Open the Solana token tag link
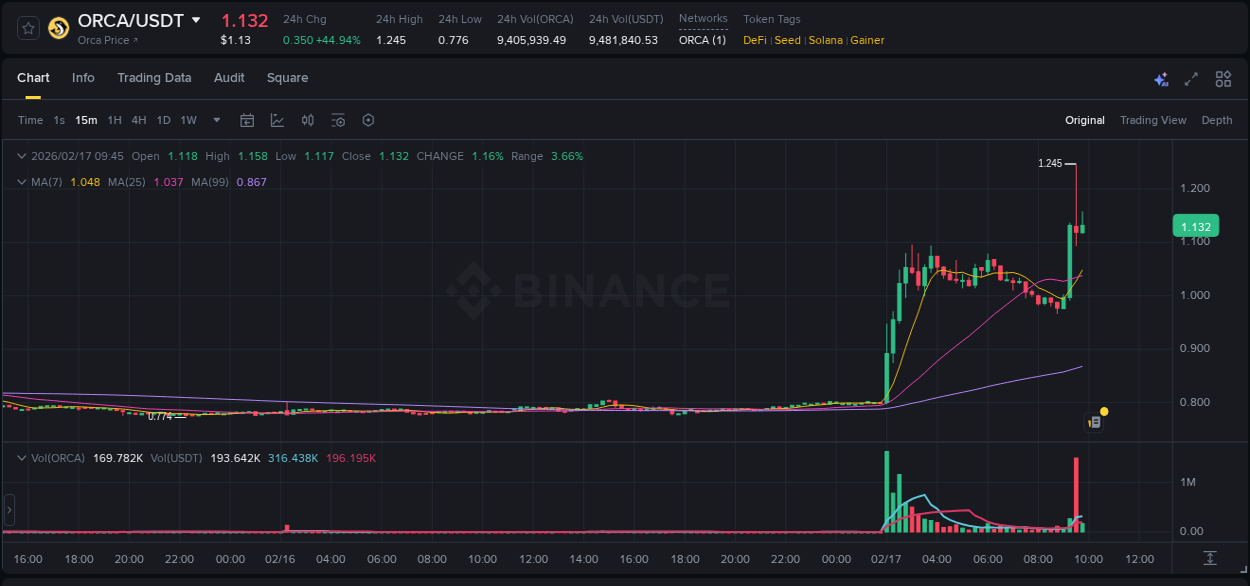The height and width of the screenshot is (586, 1250). tap(825, 40)
